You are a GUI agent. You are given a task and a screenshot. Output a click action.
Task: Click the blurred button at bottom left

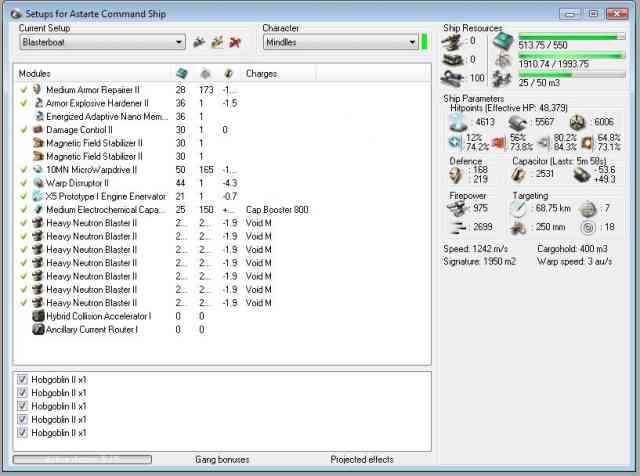point(82,460)
